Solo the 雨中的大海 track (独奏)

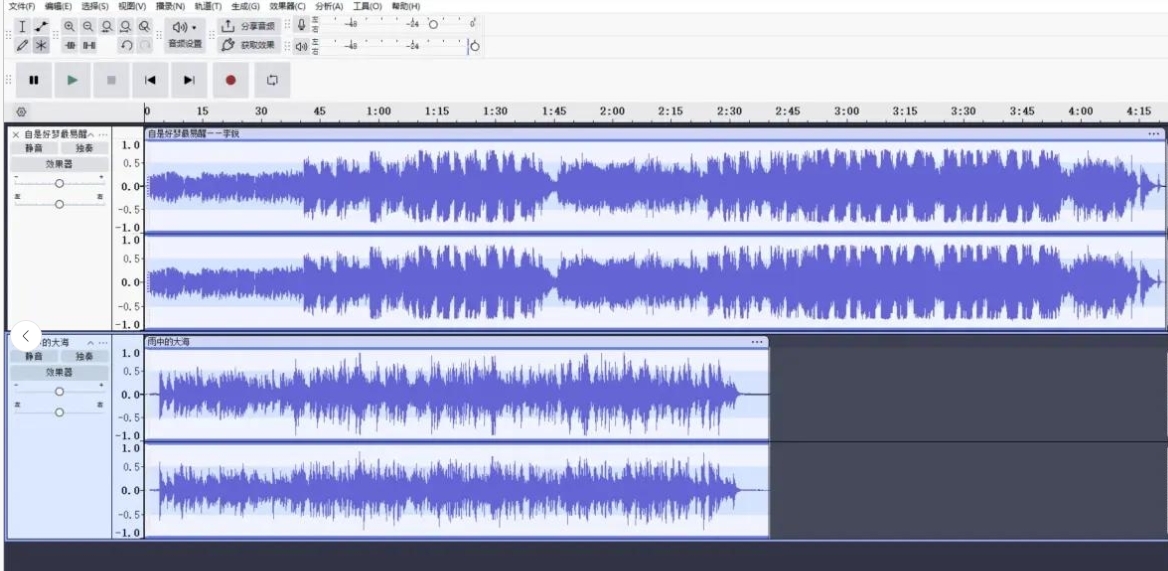pos(84,357)
